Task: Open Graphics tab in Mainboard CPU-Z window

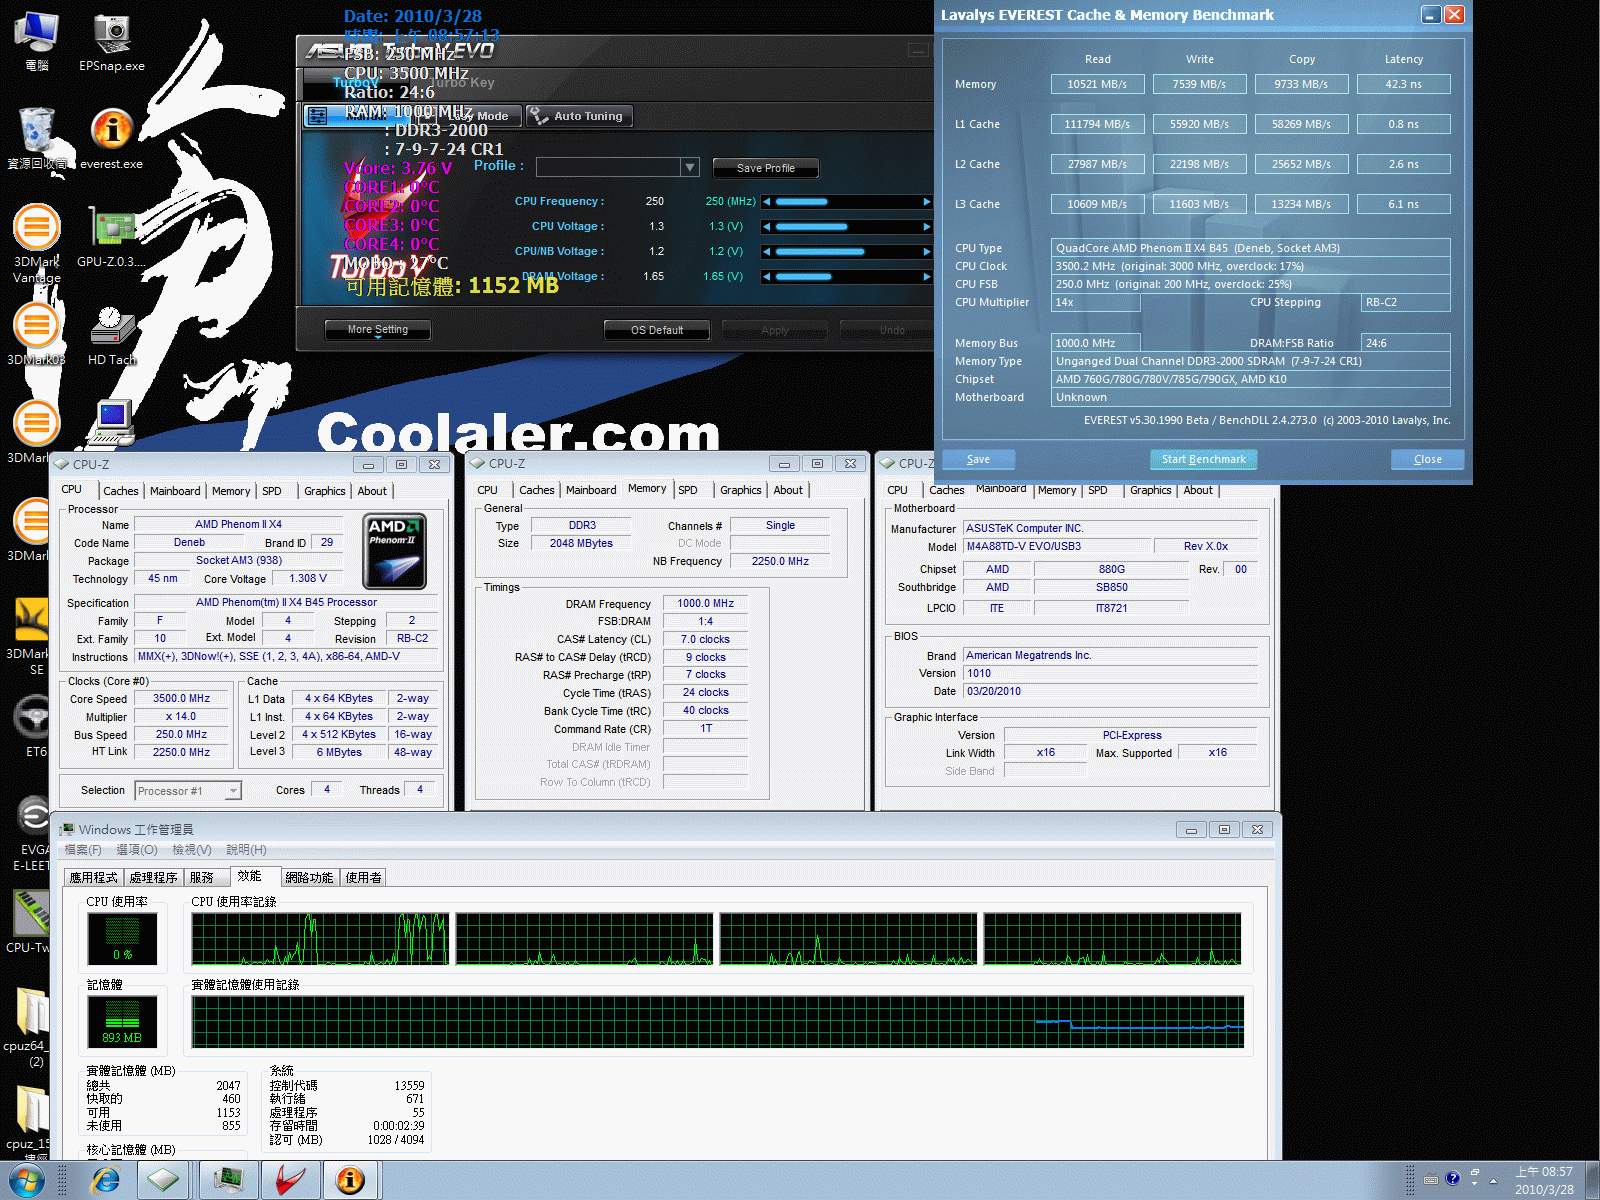Action: (1150, 490)
